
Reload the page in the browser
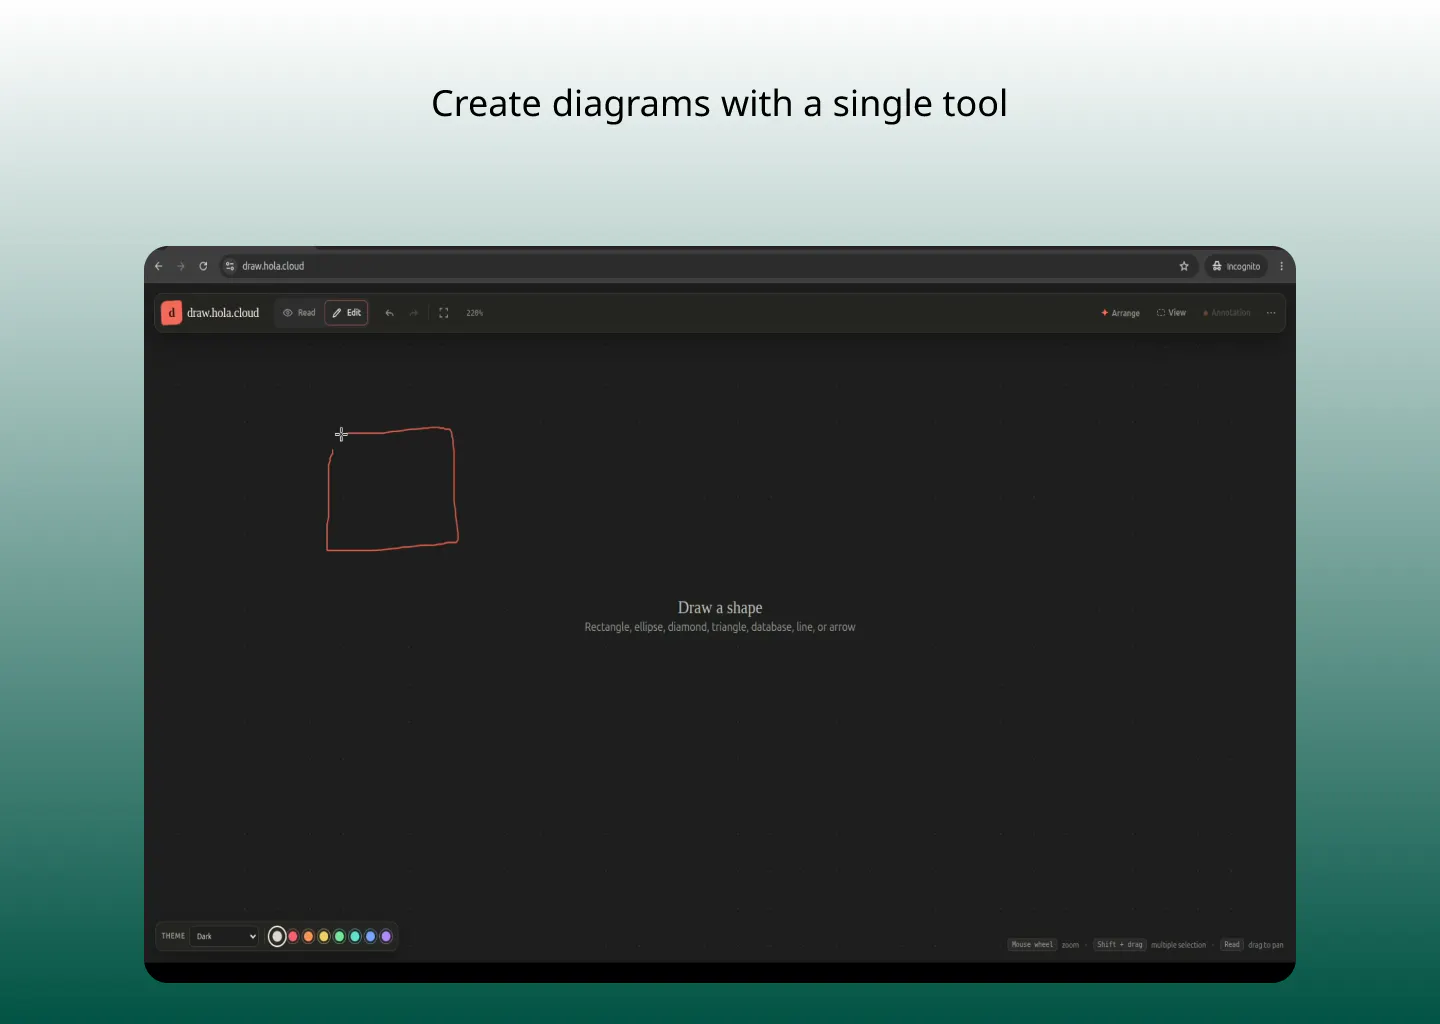pyautogui.click(x=203, y=266)
